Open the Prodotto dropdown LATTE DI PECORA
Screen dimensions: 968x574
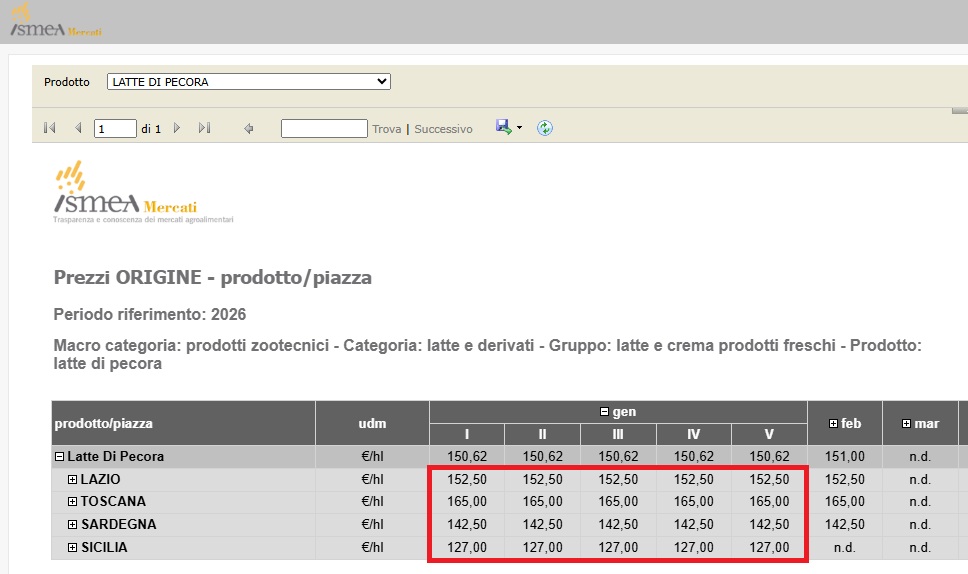(249, 81)
